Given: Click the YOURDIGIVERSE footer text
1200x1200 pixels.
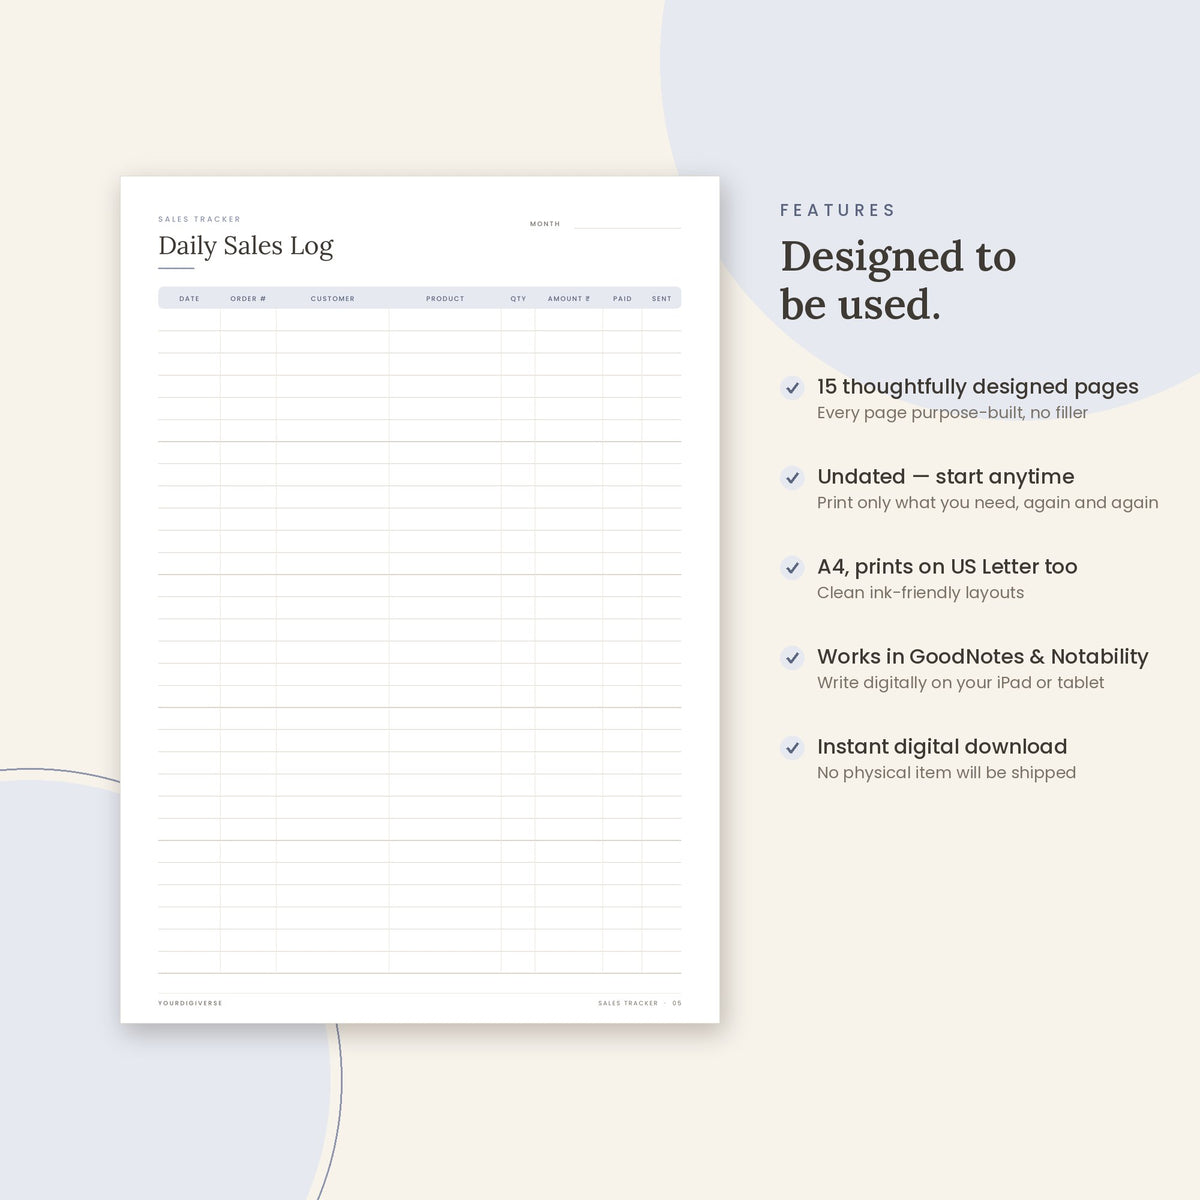Looking at the screenshot, I should click(x=190, y=1003).
